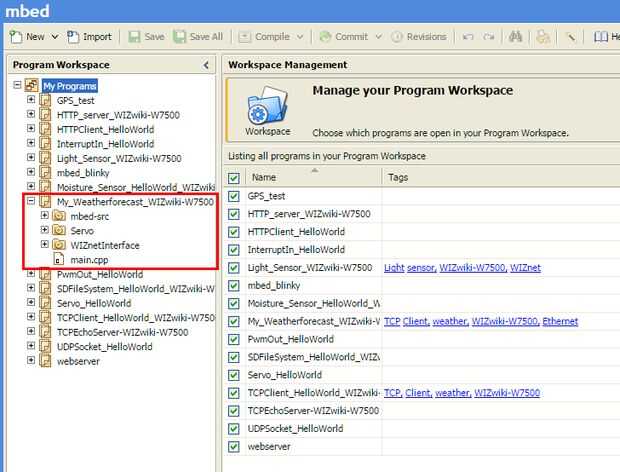Screen dimensions: 620x472
Task: Click the Undo arrow icon
Action: click(x=468, y=37)
